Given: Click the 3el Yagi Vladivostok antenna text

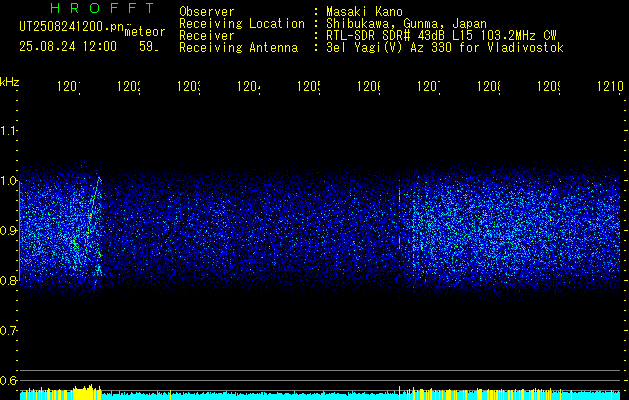Looking at the screenshot, I should 445,48.
